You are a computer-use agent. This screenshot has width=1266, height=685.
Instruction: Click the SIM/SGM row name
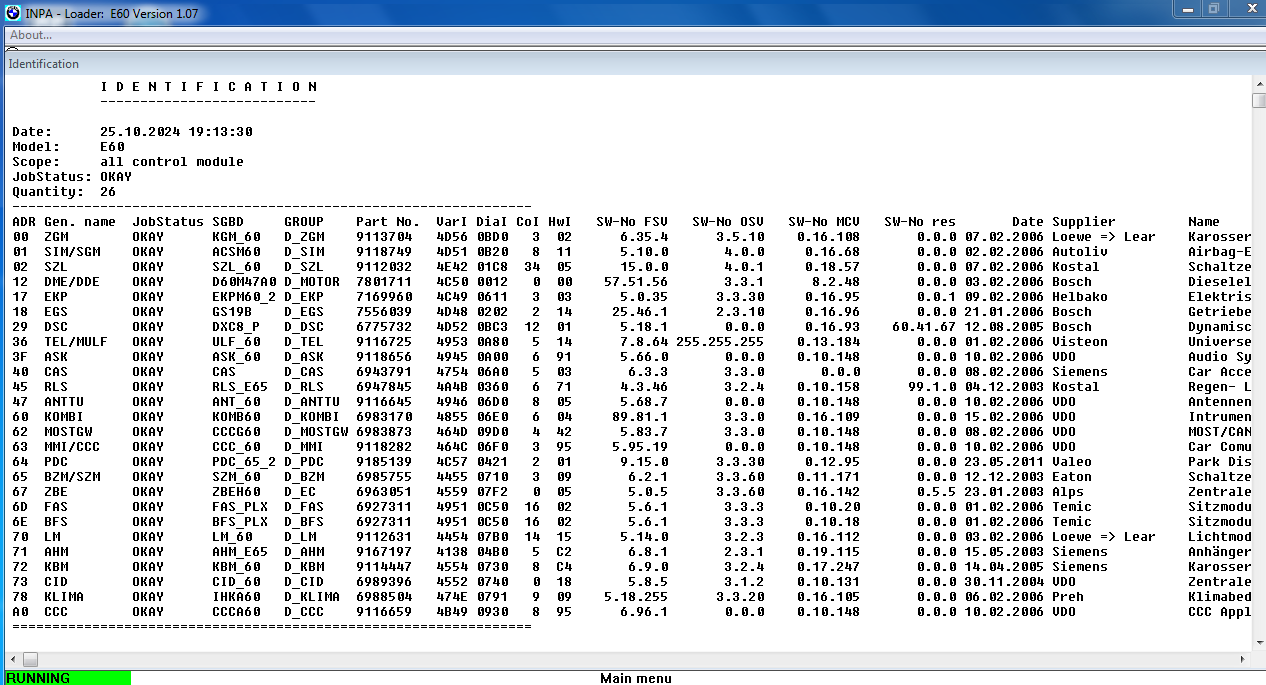[x=72, y=251]
